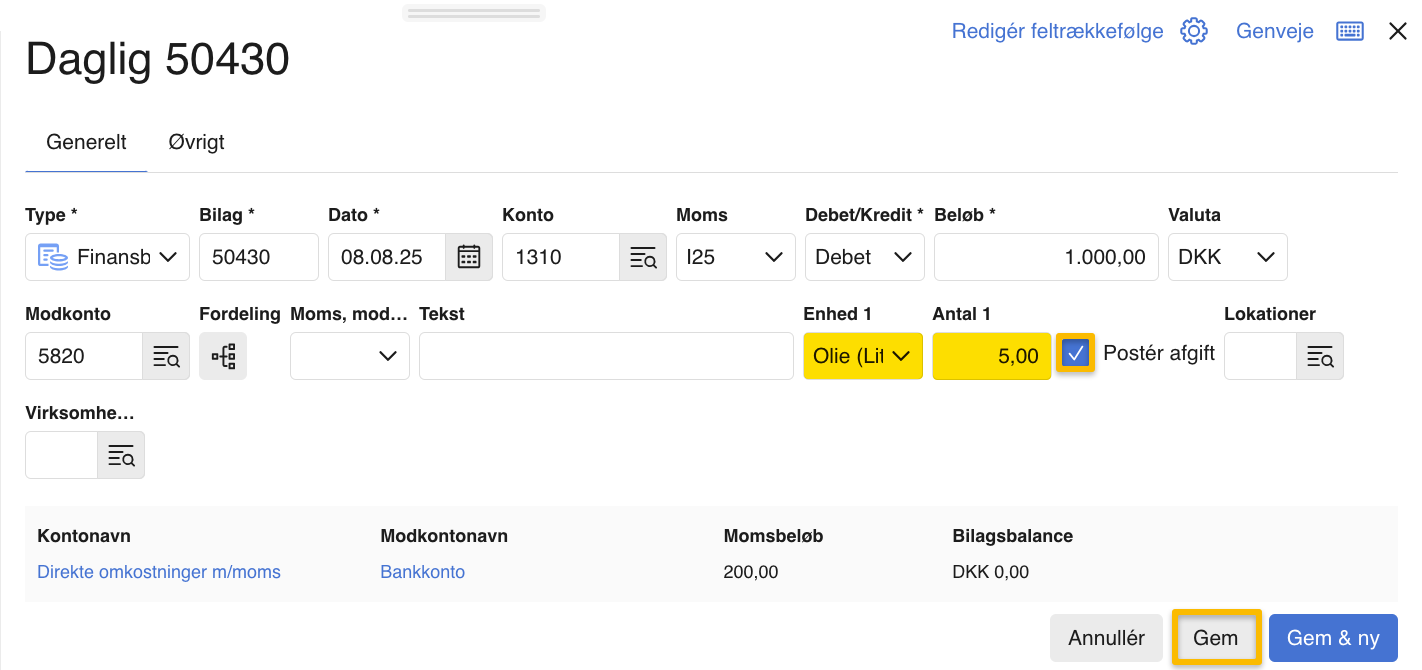
Task: Click the Konto account lookup icon
Action: (642, 257)
